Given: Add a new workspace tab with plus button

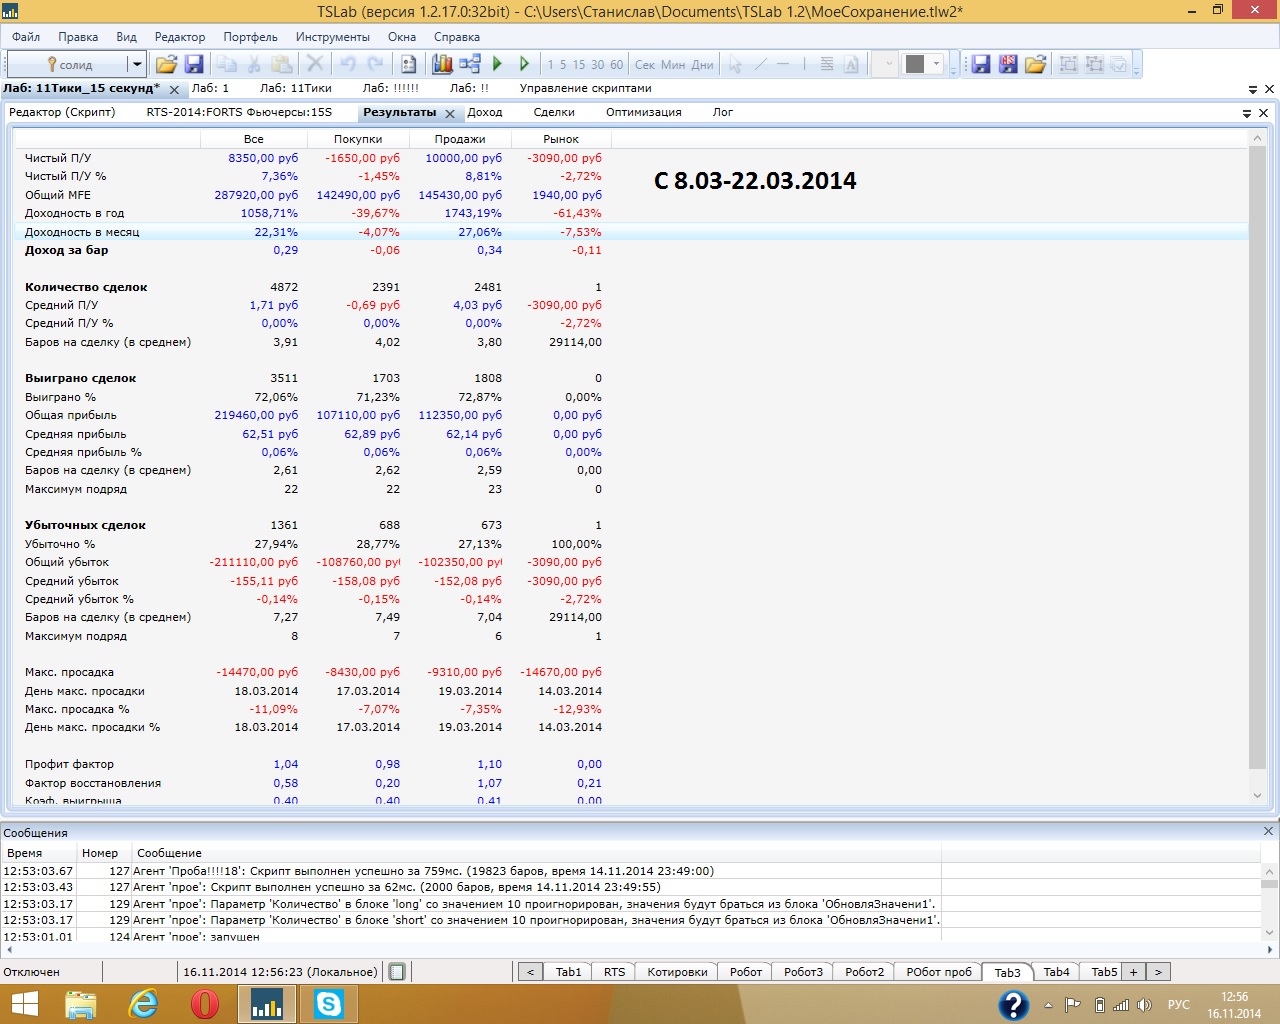Looking at the screenshot, I should tap(1133, 972).
